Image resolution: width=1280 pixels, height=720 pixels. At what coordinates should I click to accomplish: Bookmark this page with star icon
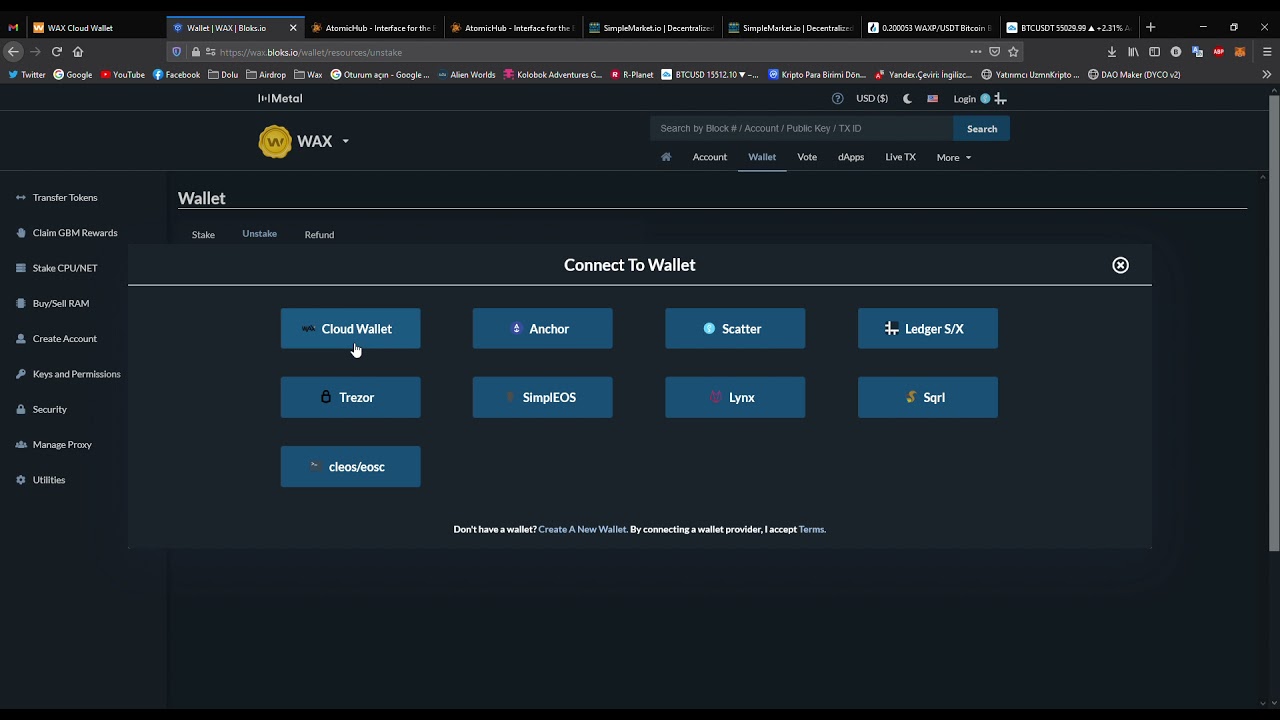click(x=1013, y=51)
